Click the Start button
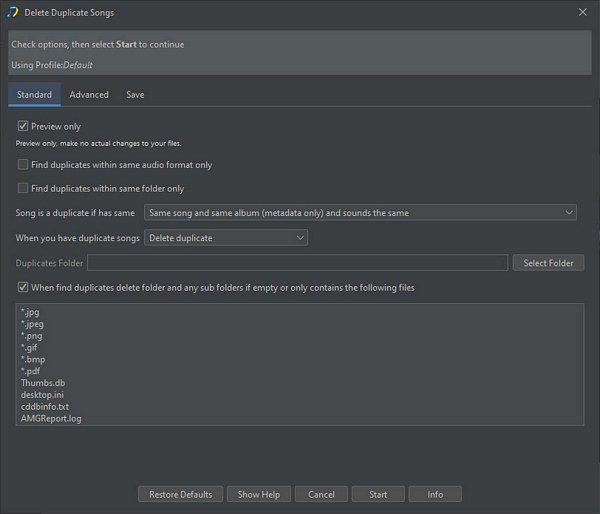Screen dimensions: 600x514 point(378,494)
